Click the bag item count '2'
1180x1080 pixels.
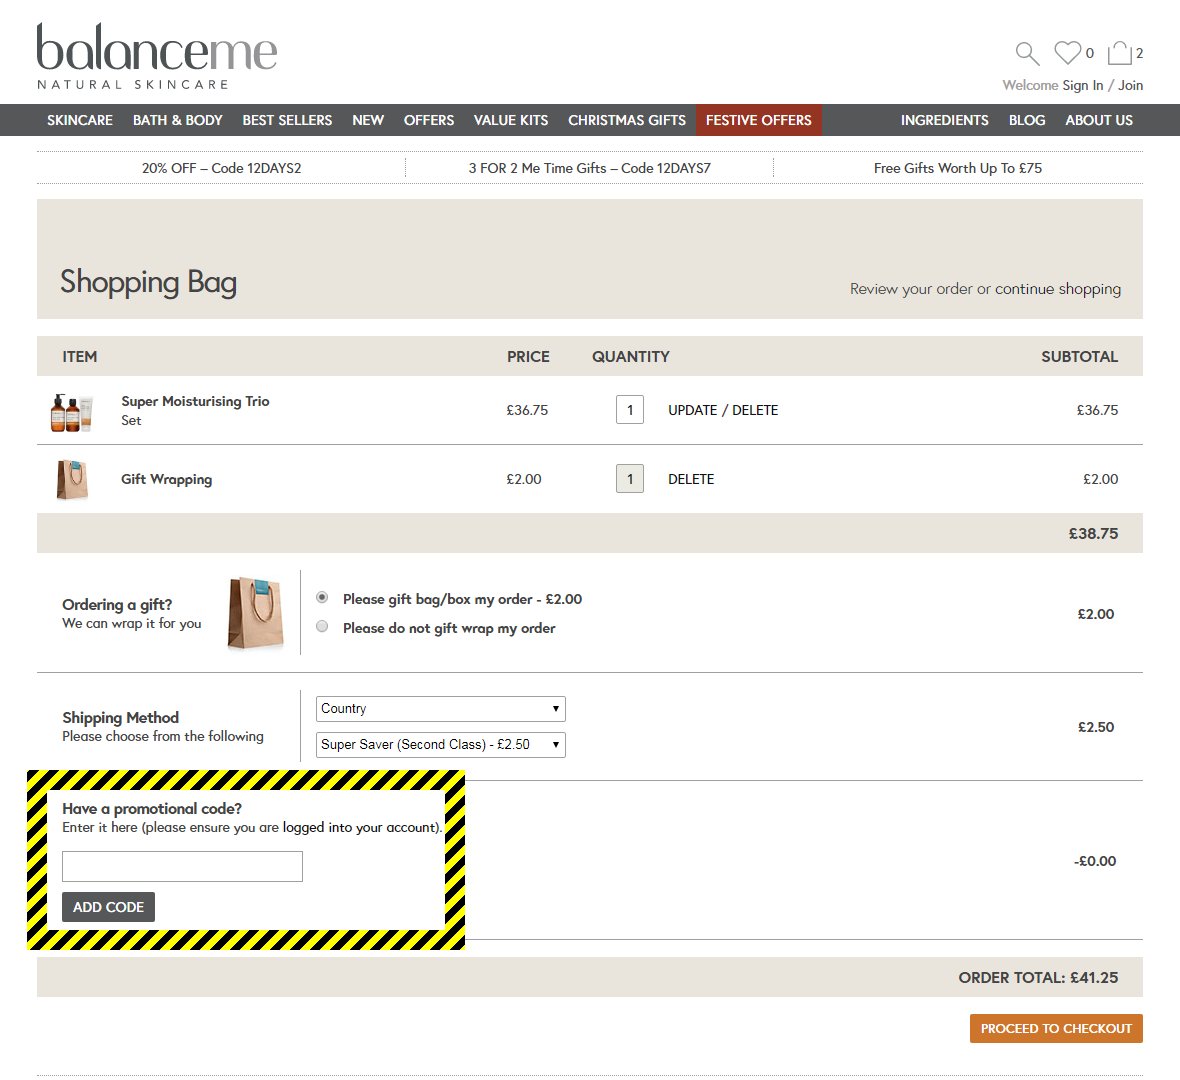coord(1139,53)
